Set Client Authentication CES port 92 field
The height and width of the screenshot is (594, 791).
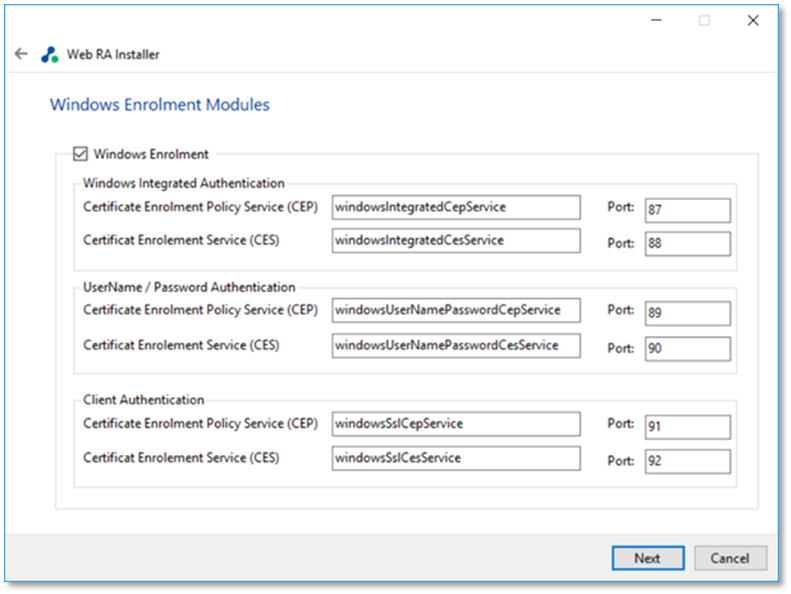point(688,461)
